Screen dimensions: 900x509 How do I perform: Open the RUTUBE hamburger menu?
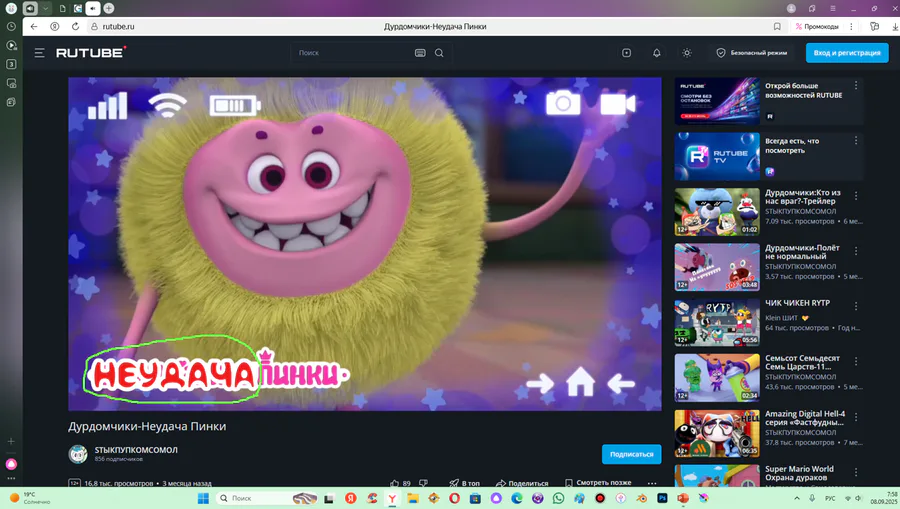coord(39,53)
